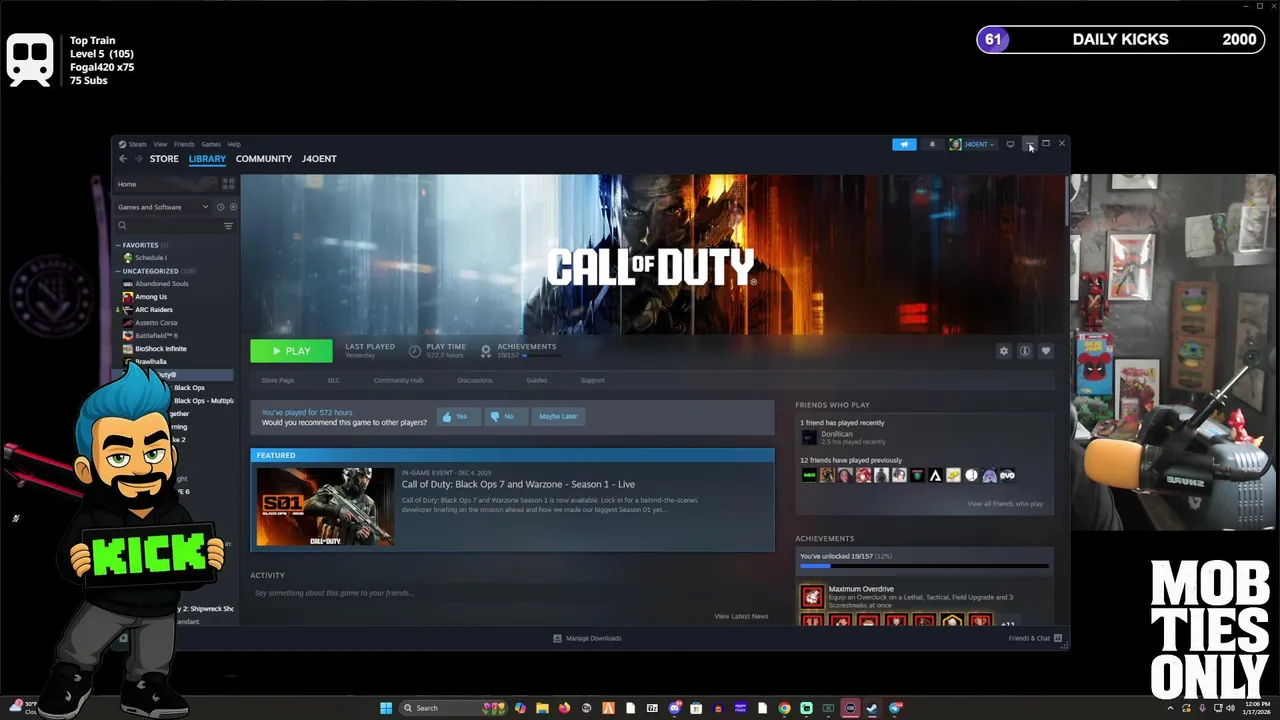Image resolution: width=1280 pixels, height=720 pixels.
Task: Open Firefox from the taskbar
Action: [564, 708]
